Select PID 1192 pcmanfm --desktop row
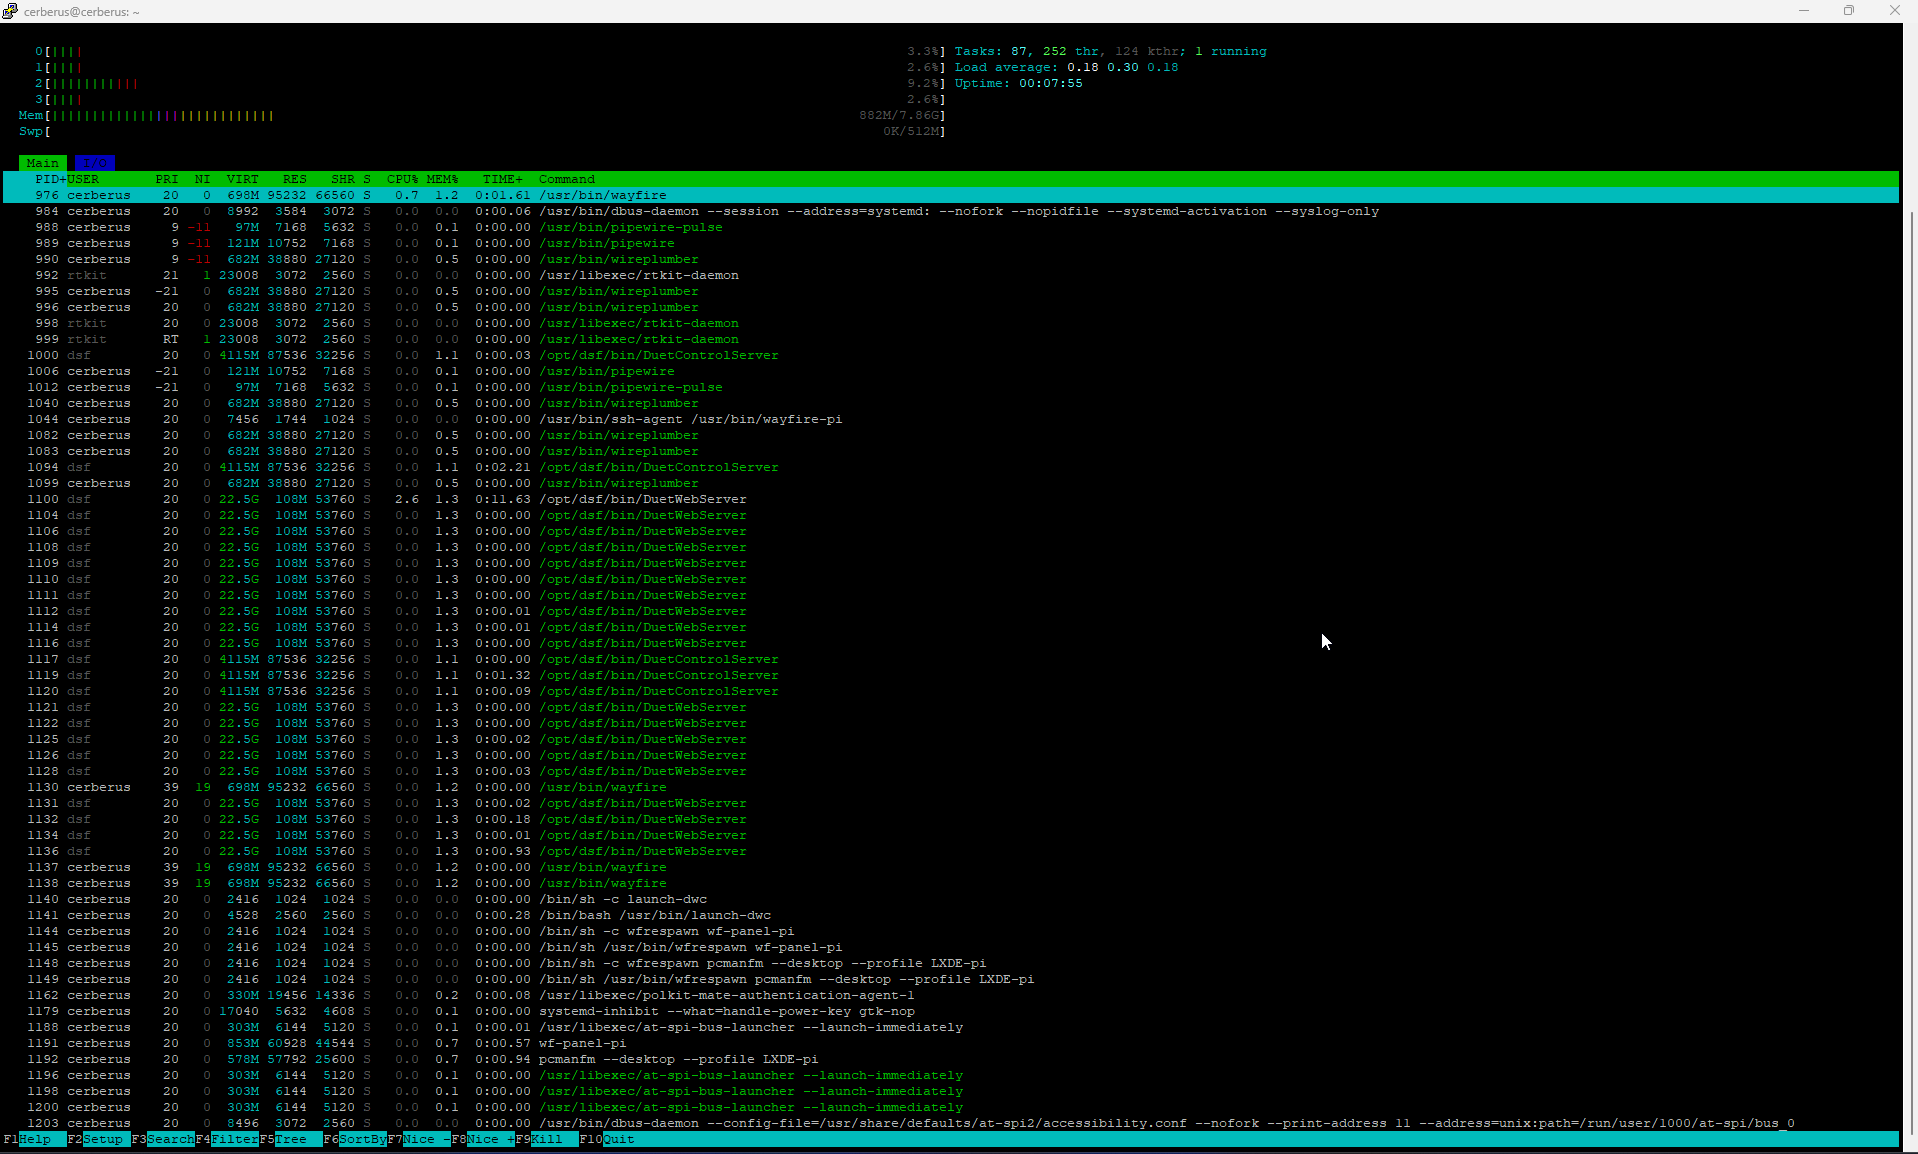 click(x=950, y=1059)
